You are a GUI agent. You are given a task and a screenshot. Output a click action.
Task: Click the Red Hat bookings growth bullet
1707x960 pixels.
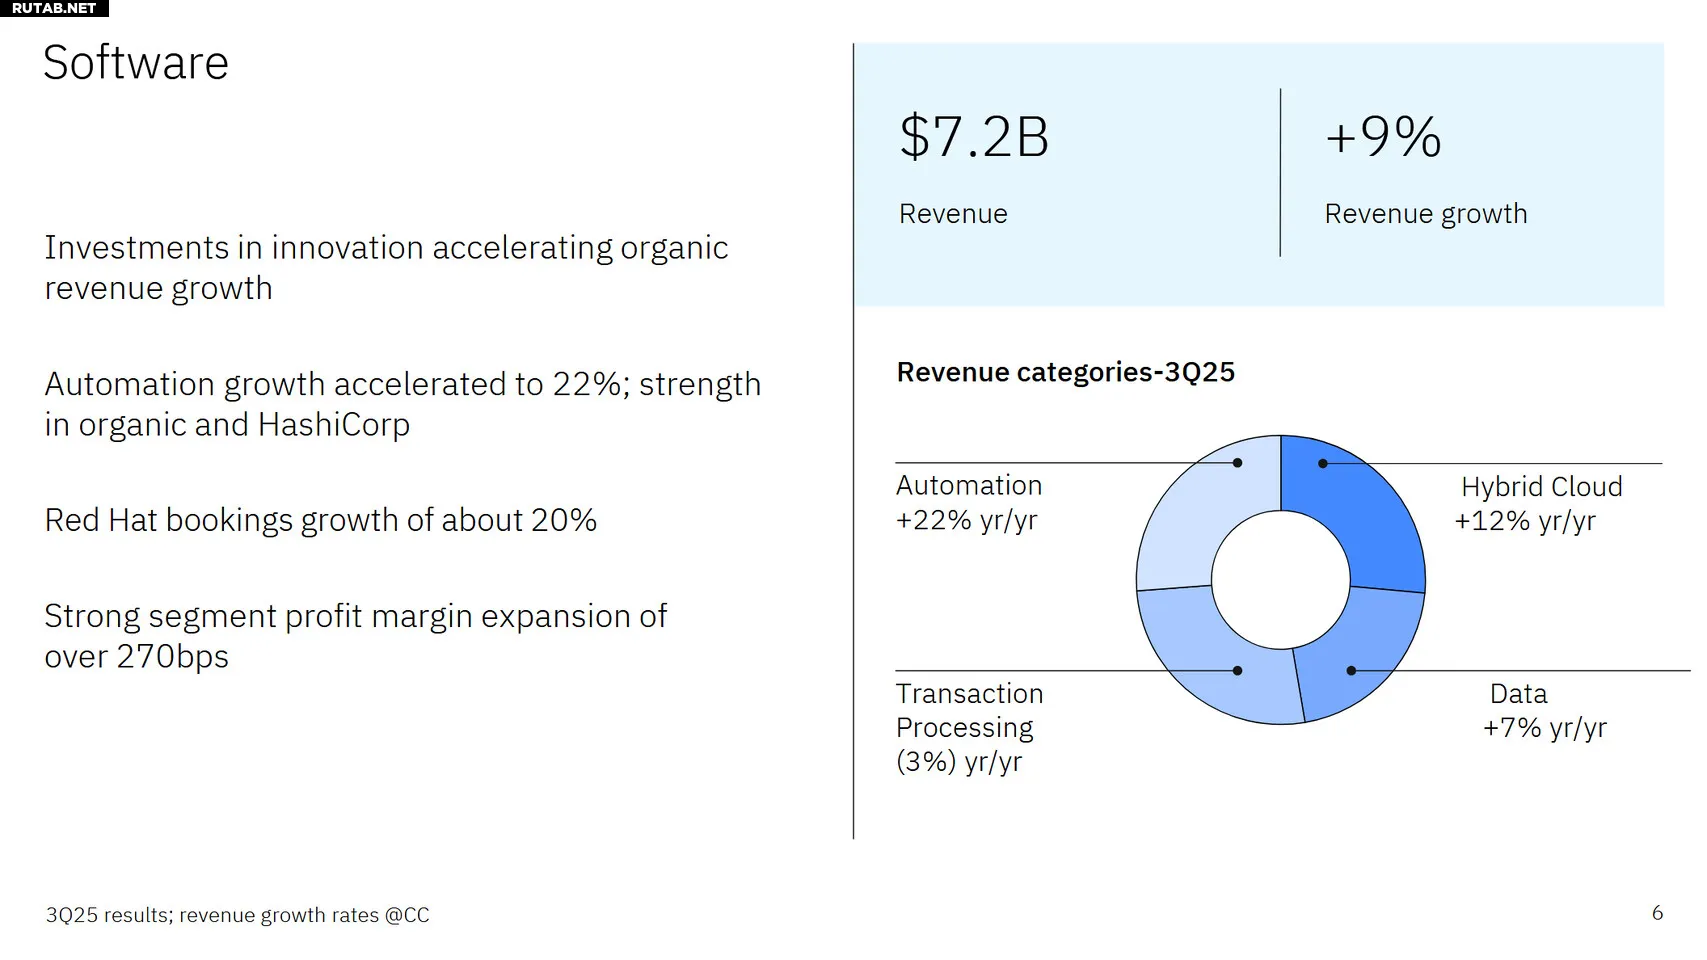(320, 520)
